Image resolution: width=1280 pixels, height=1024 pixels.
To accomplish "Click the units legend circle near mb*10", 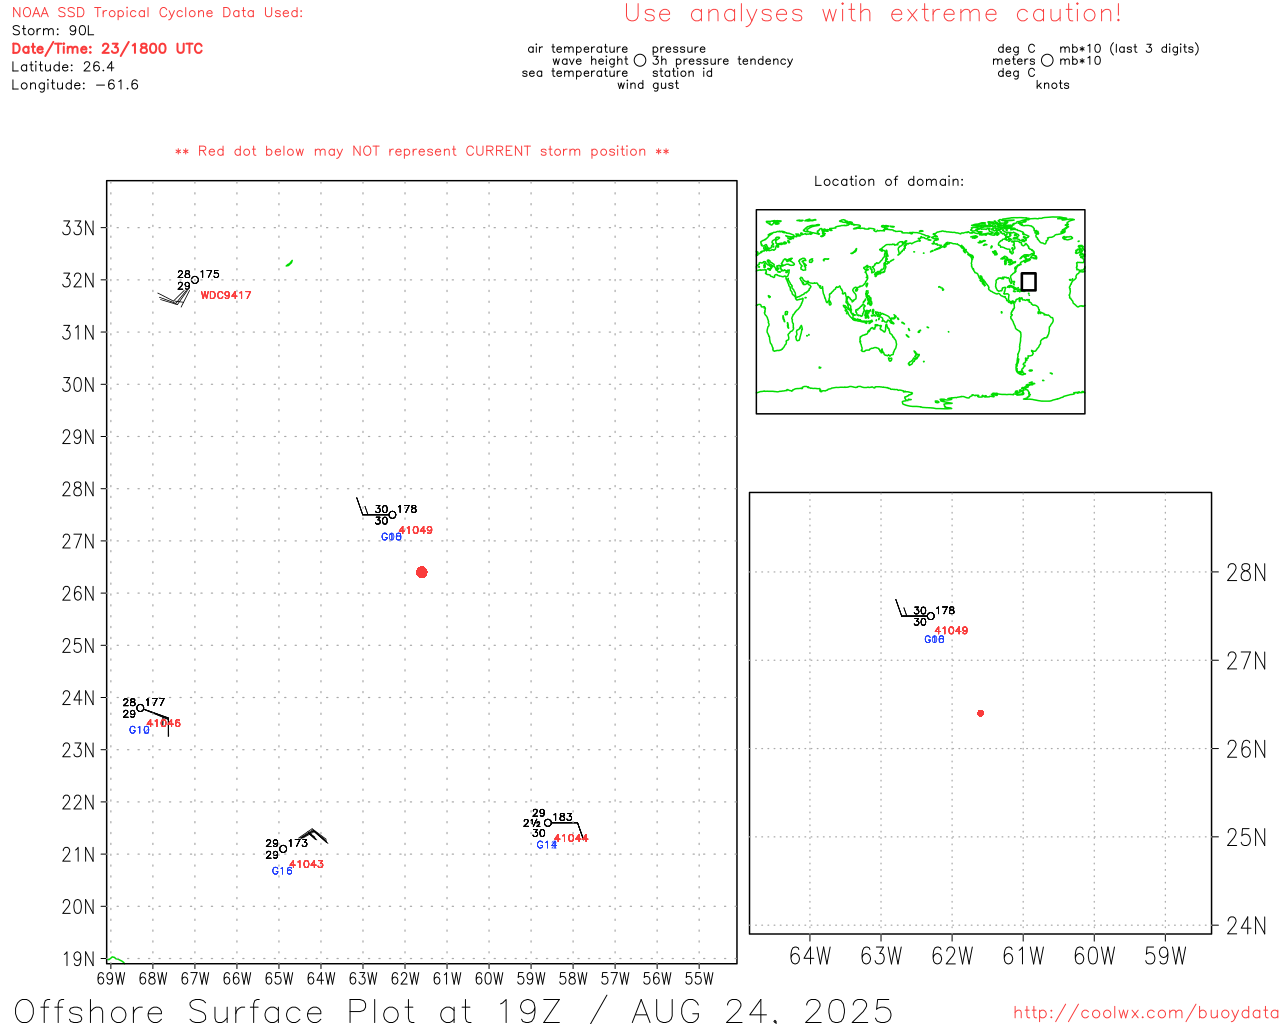I will coord(1047,60).
